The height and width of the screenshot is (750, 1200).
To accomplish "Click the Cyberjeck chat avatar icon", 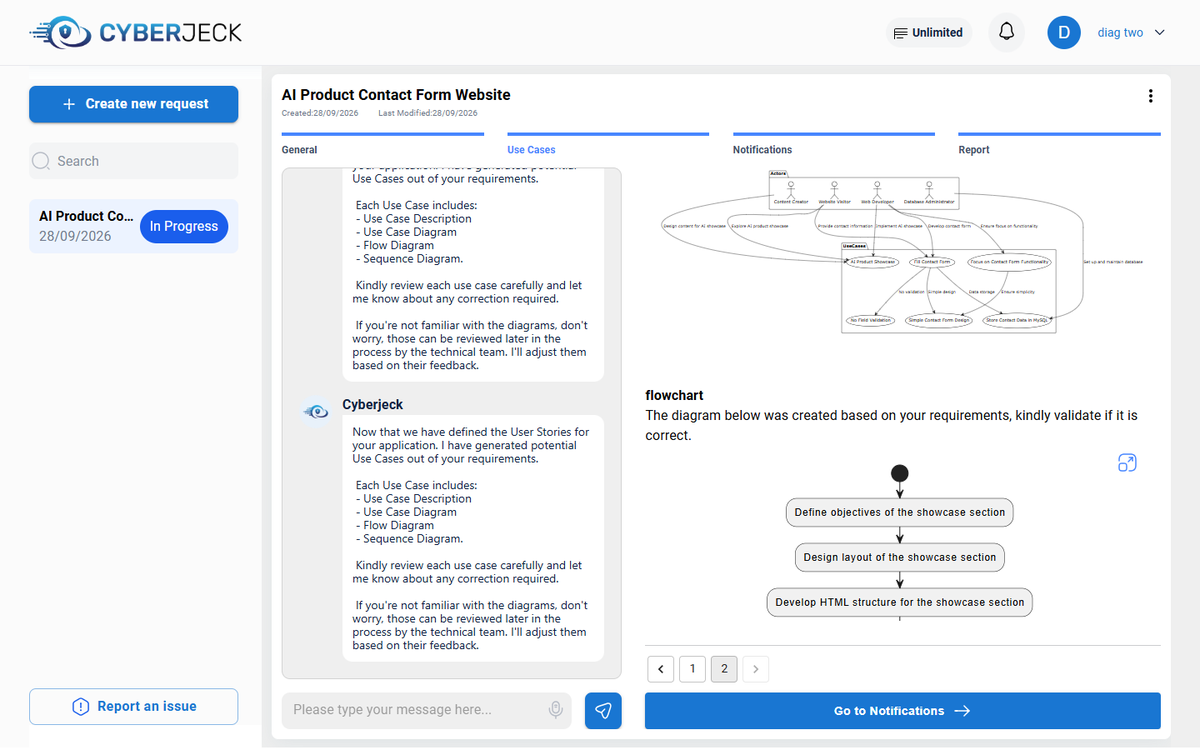I will pos(317,410).
